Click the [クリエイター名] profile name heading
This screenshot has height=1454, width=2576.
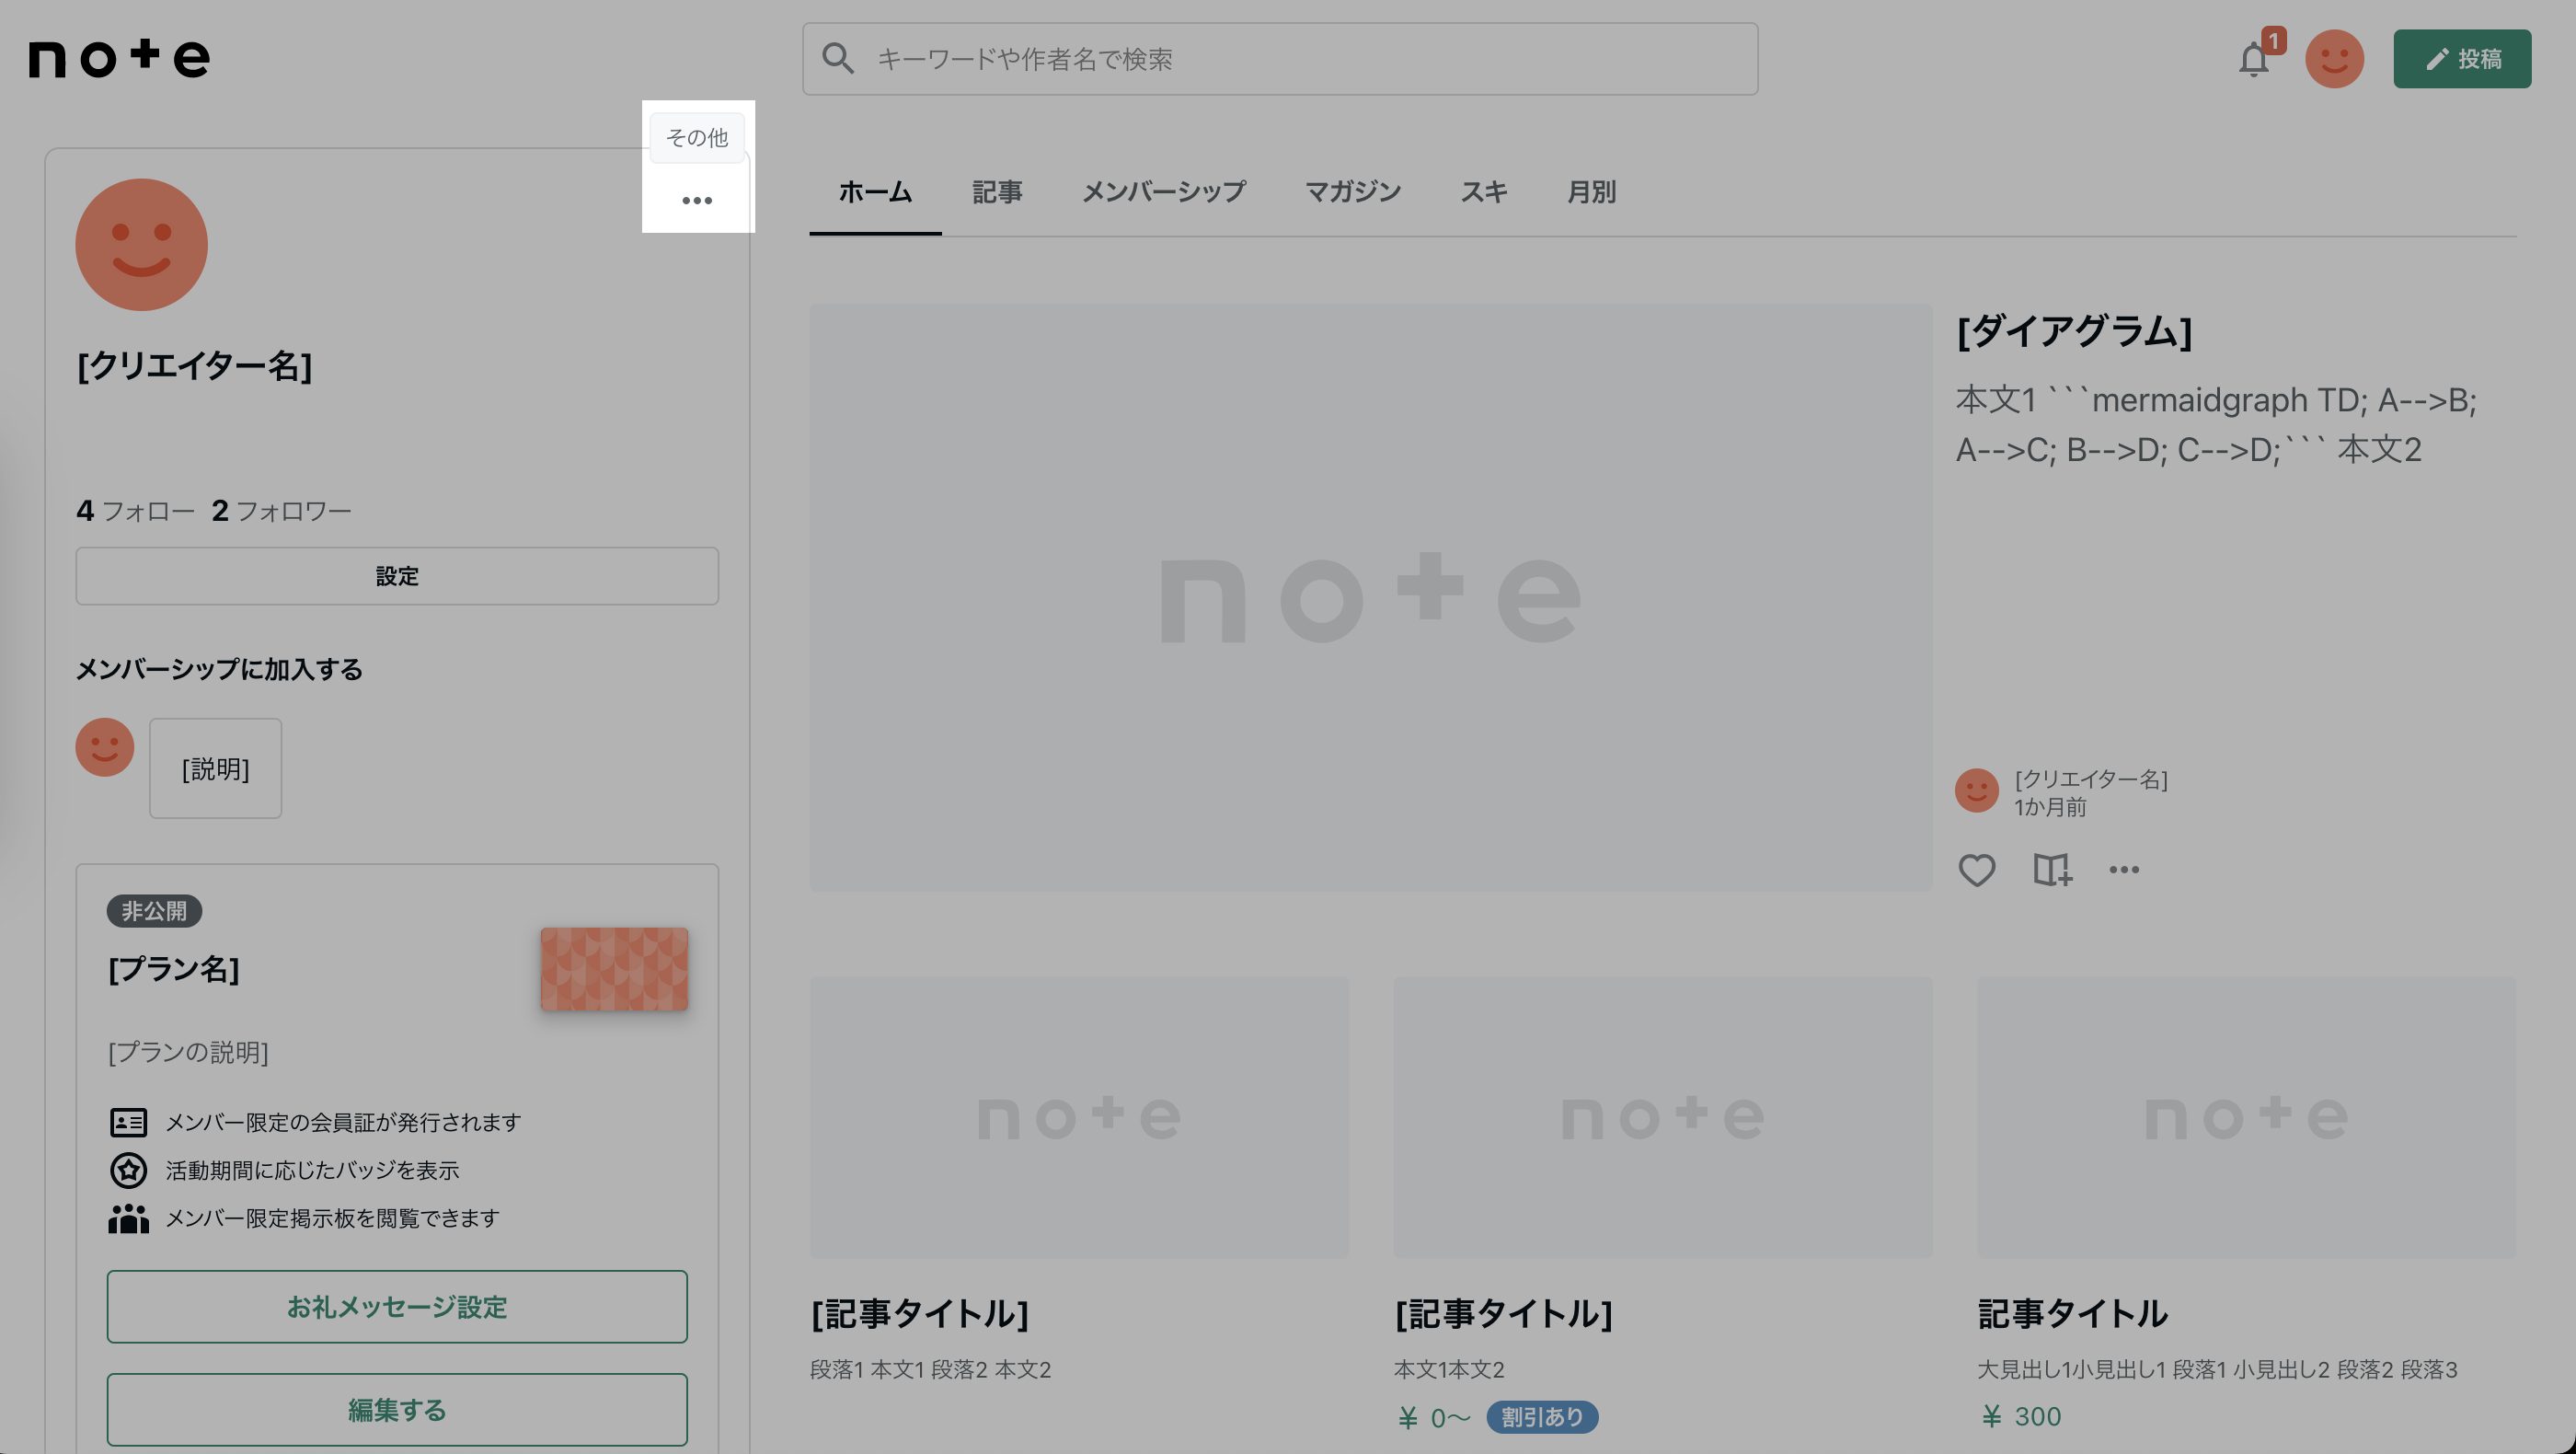pos(195,366)
